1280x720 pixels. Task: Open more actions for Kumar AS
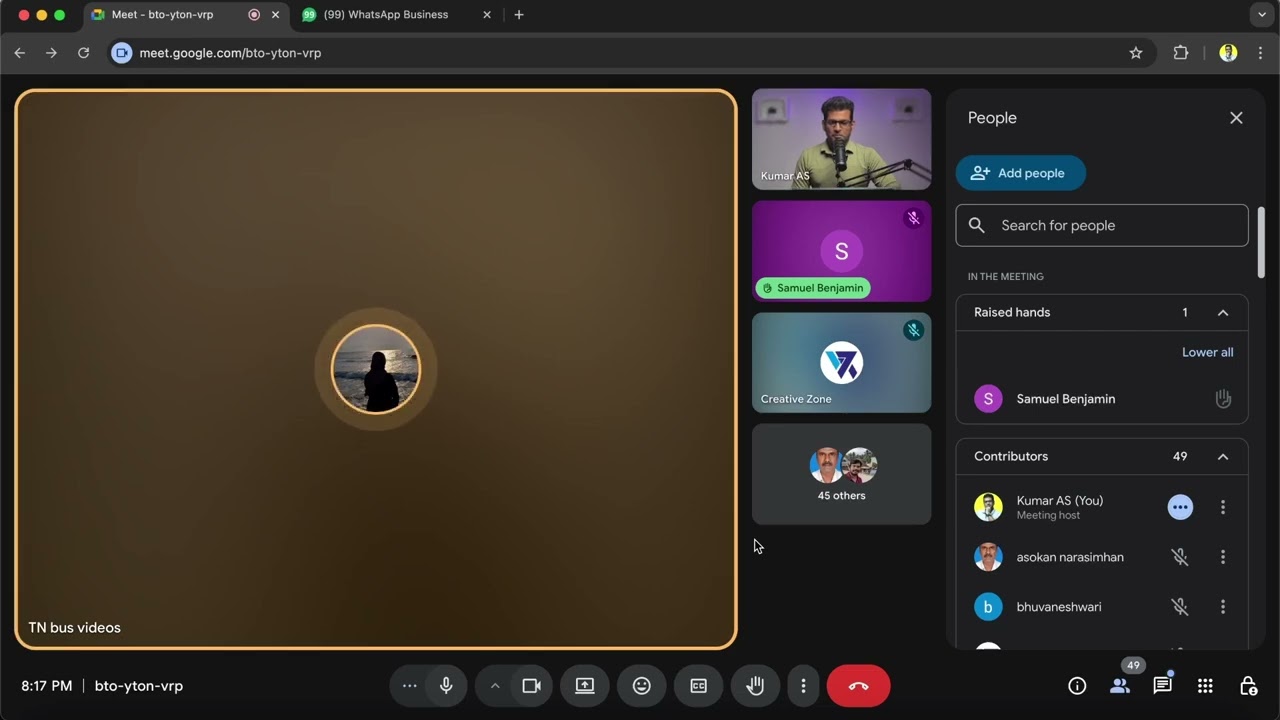coord(1223,508)
